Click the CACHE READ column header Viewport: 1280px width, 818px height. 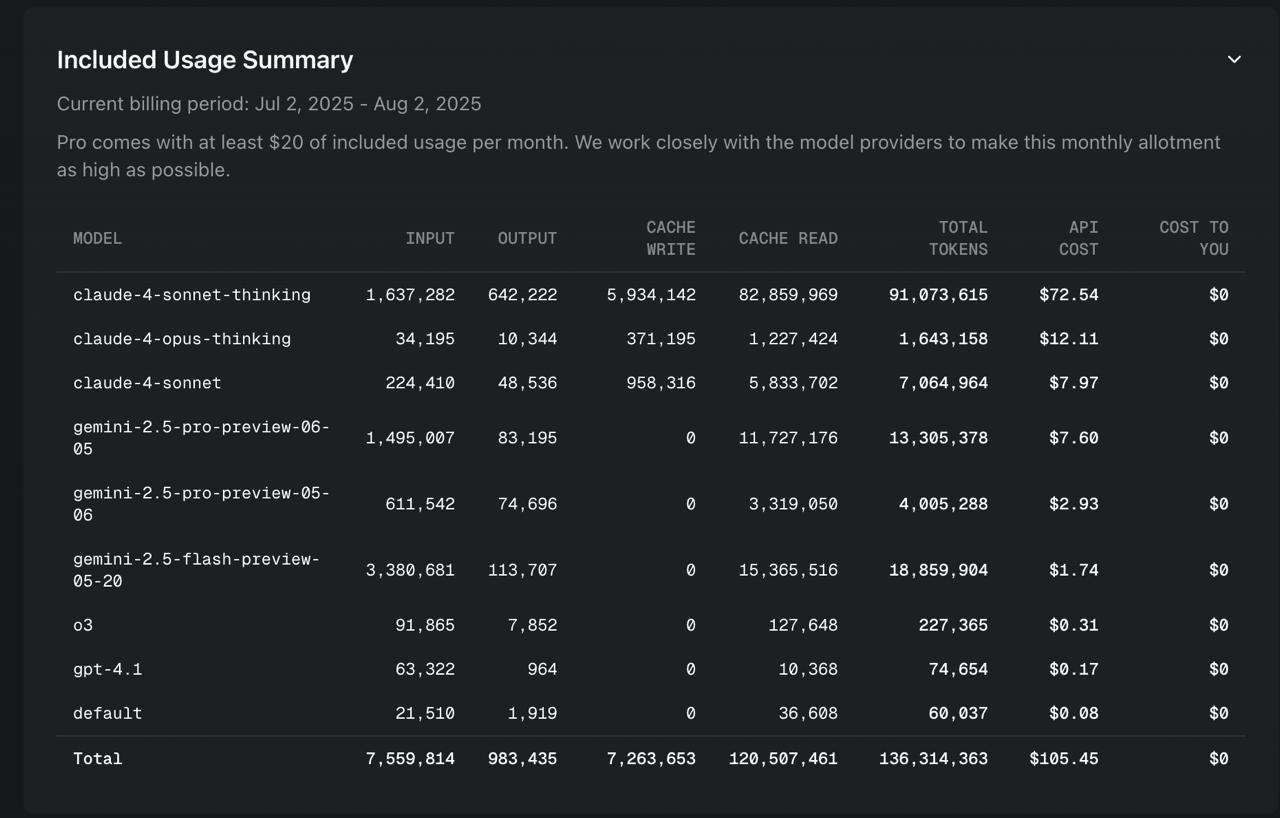coord(788,238)
